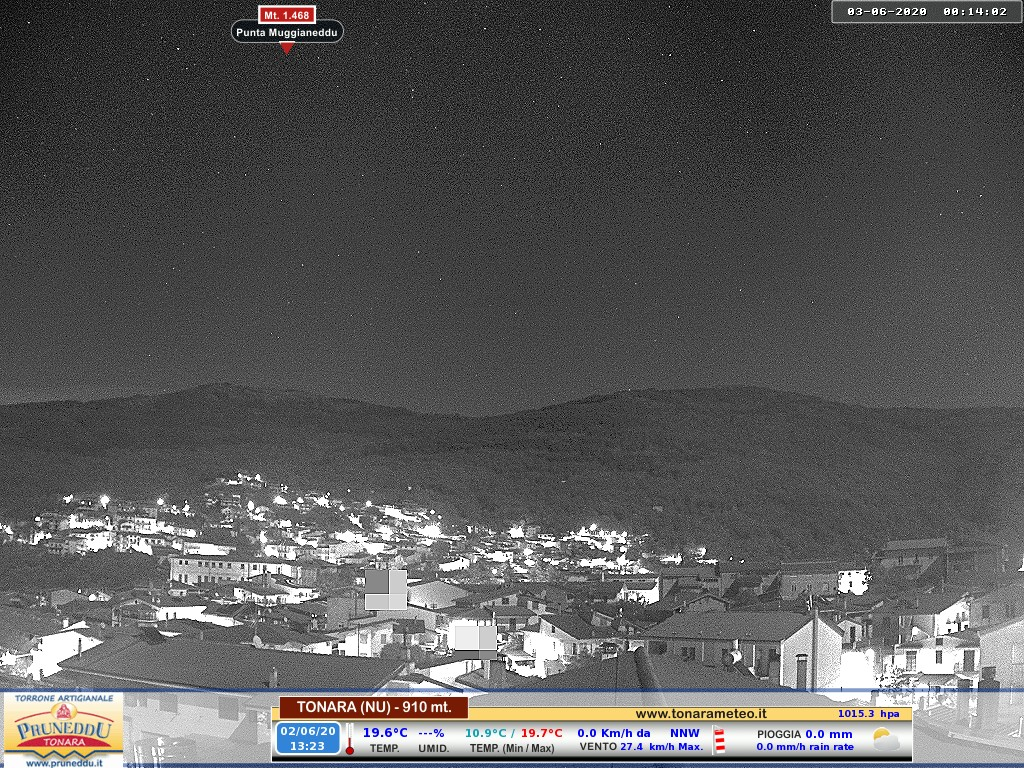Image resolution: width=1024 pixels, height=768 pixels.
Task: Click the red thermometer icon
Action: click(x=350, y=739)
